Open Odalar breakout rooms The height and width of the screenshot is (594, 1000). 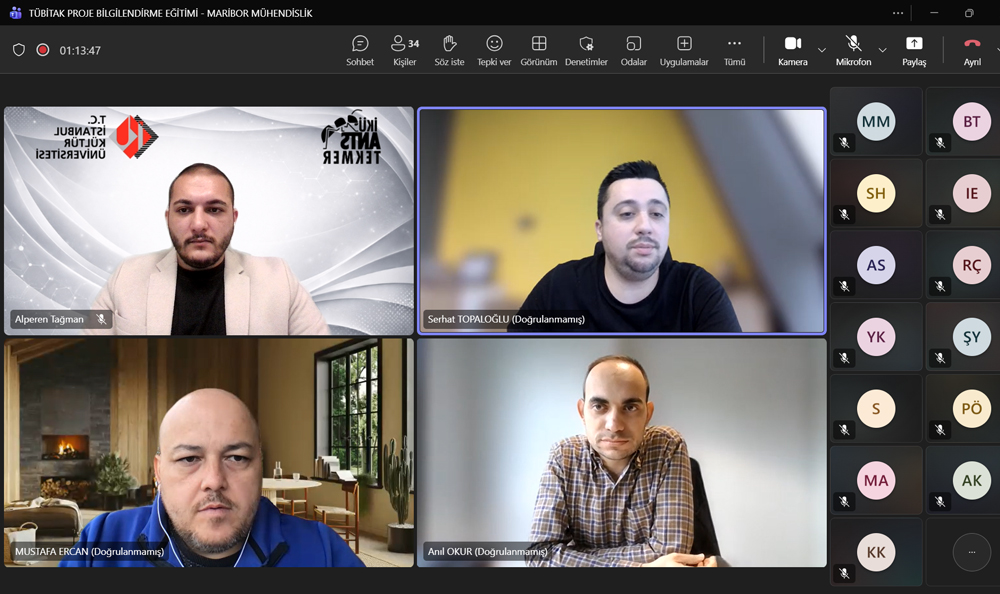click(633, 49)
